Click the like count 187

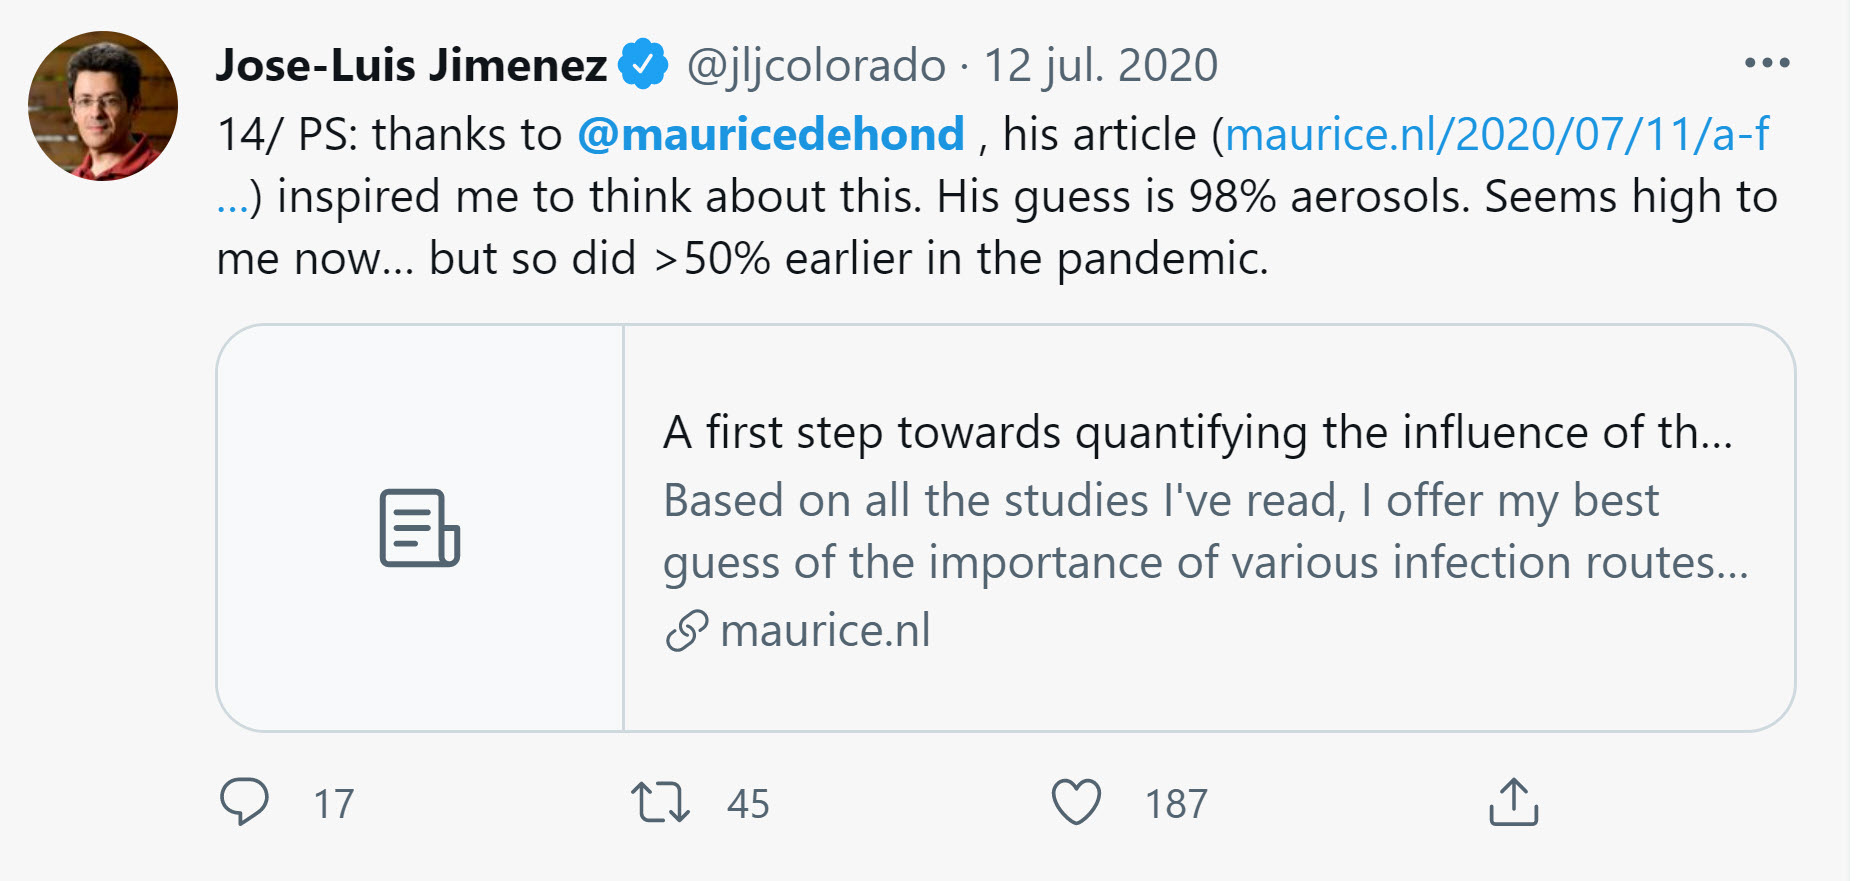[x=1177, y=804]
